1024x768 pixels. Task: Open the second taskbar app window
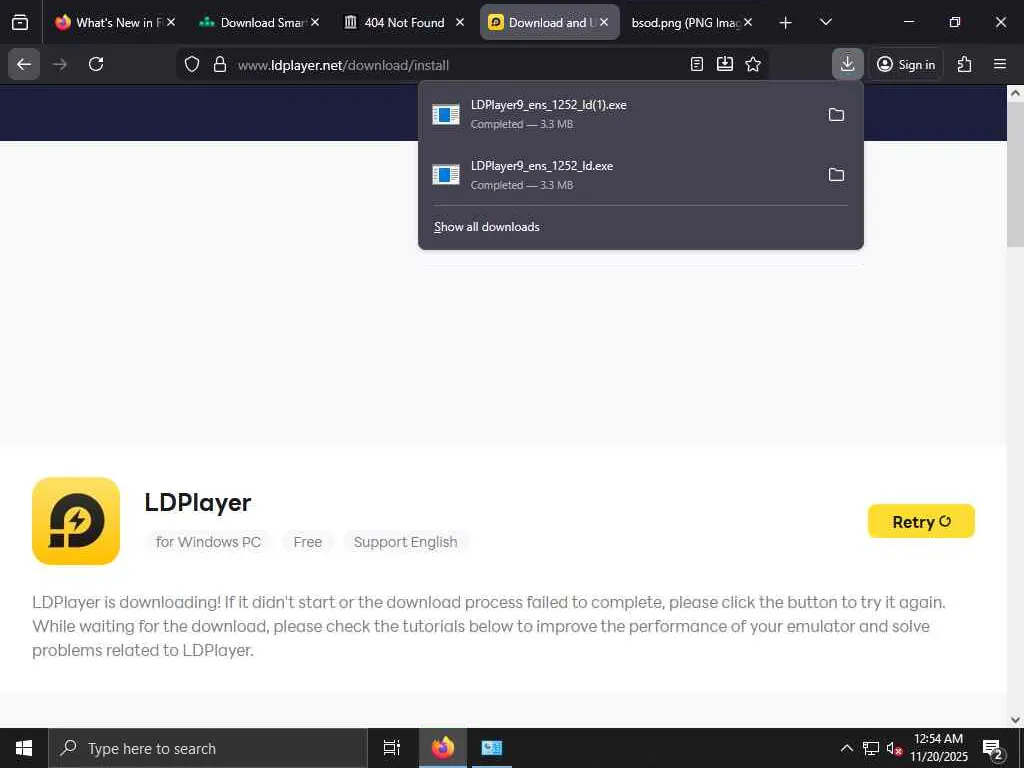pos(491,748)
